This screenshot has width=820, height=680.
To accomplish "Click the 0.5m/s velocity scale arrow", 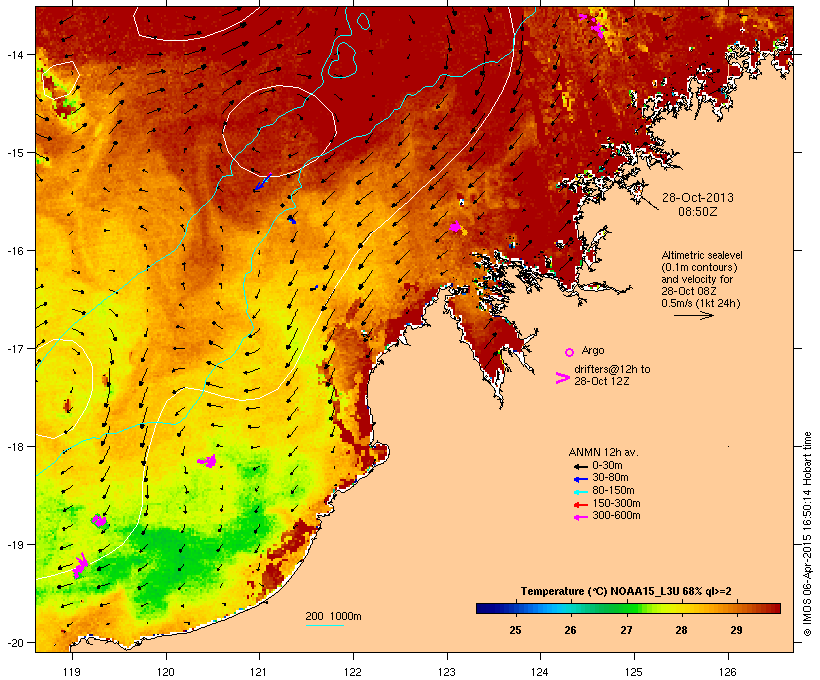I will [693, 315].
